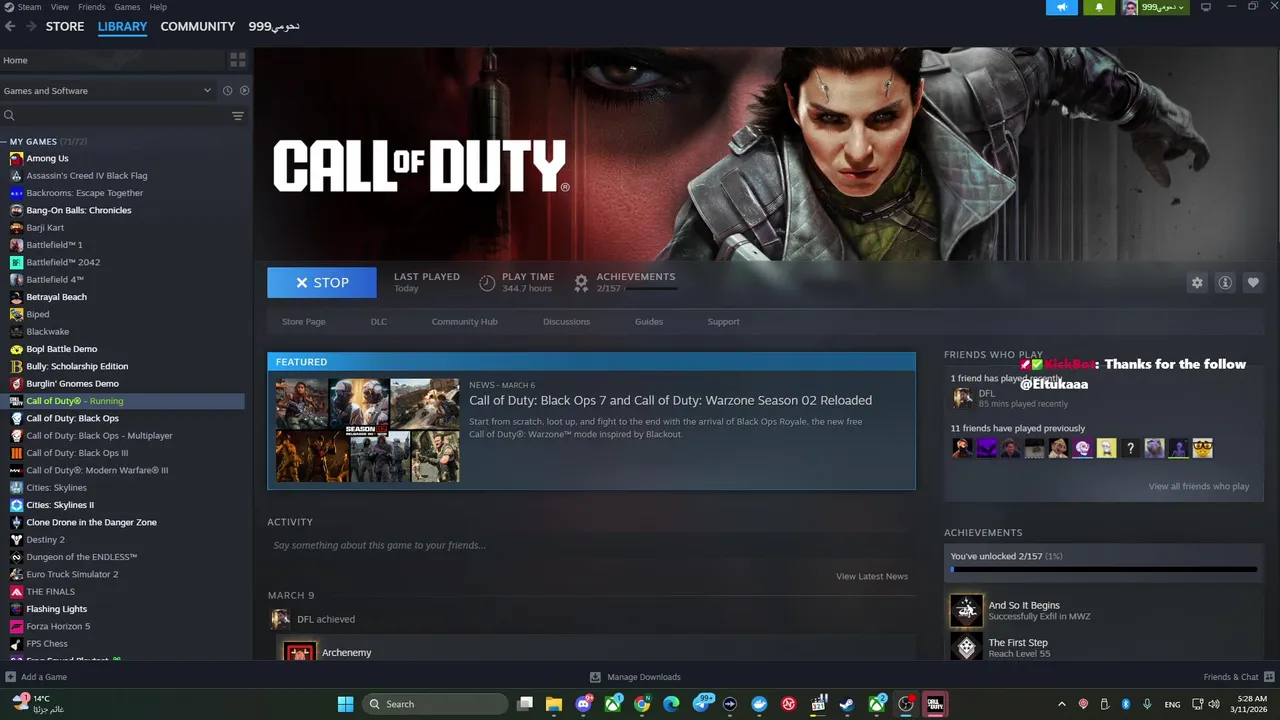The image size is (1280, 720).
Task: Open Microsoft Edge on the taskbar
Action: [671, 704]
